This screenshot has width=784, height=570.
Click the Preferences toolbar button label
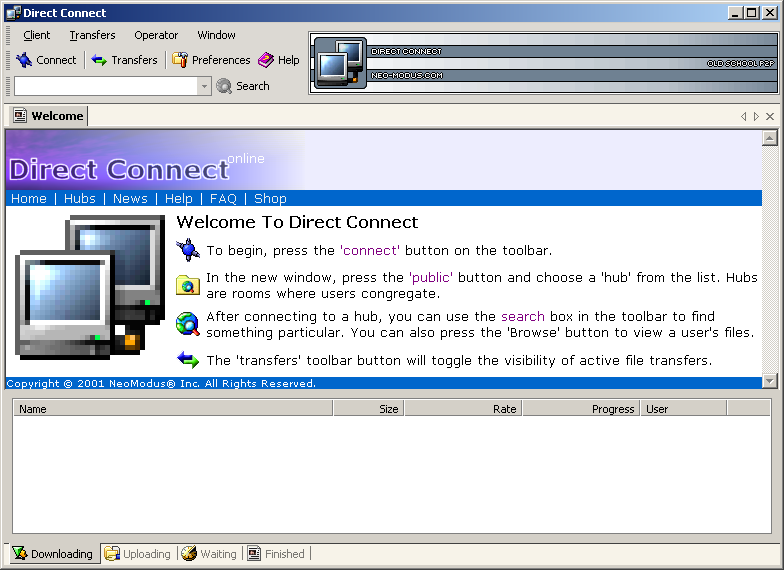pos(221,60)
